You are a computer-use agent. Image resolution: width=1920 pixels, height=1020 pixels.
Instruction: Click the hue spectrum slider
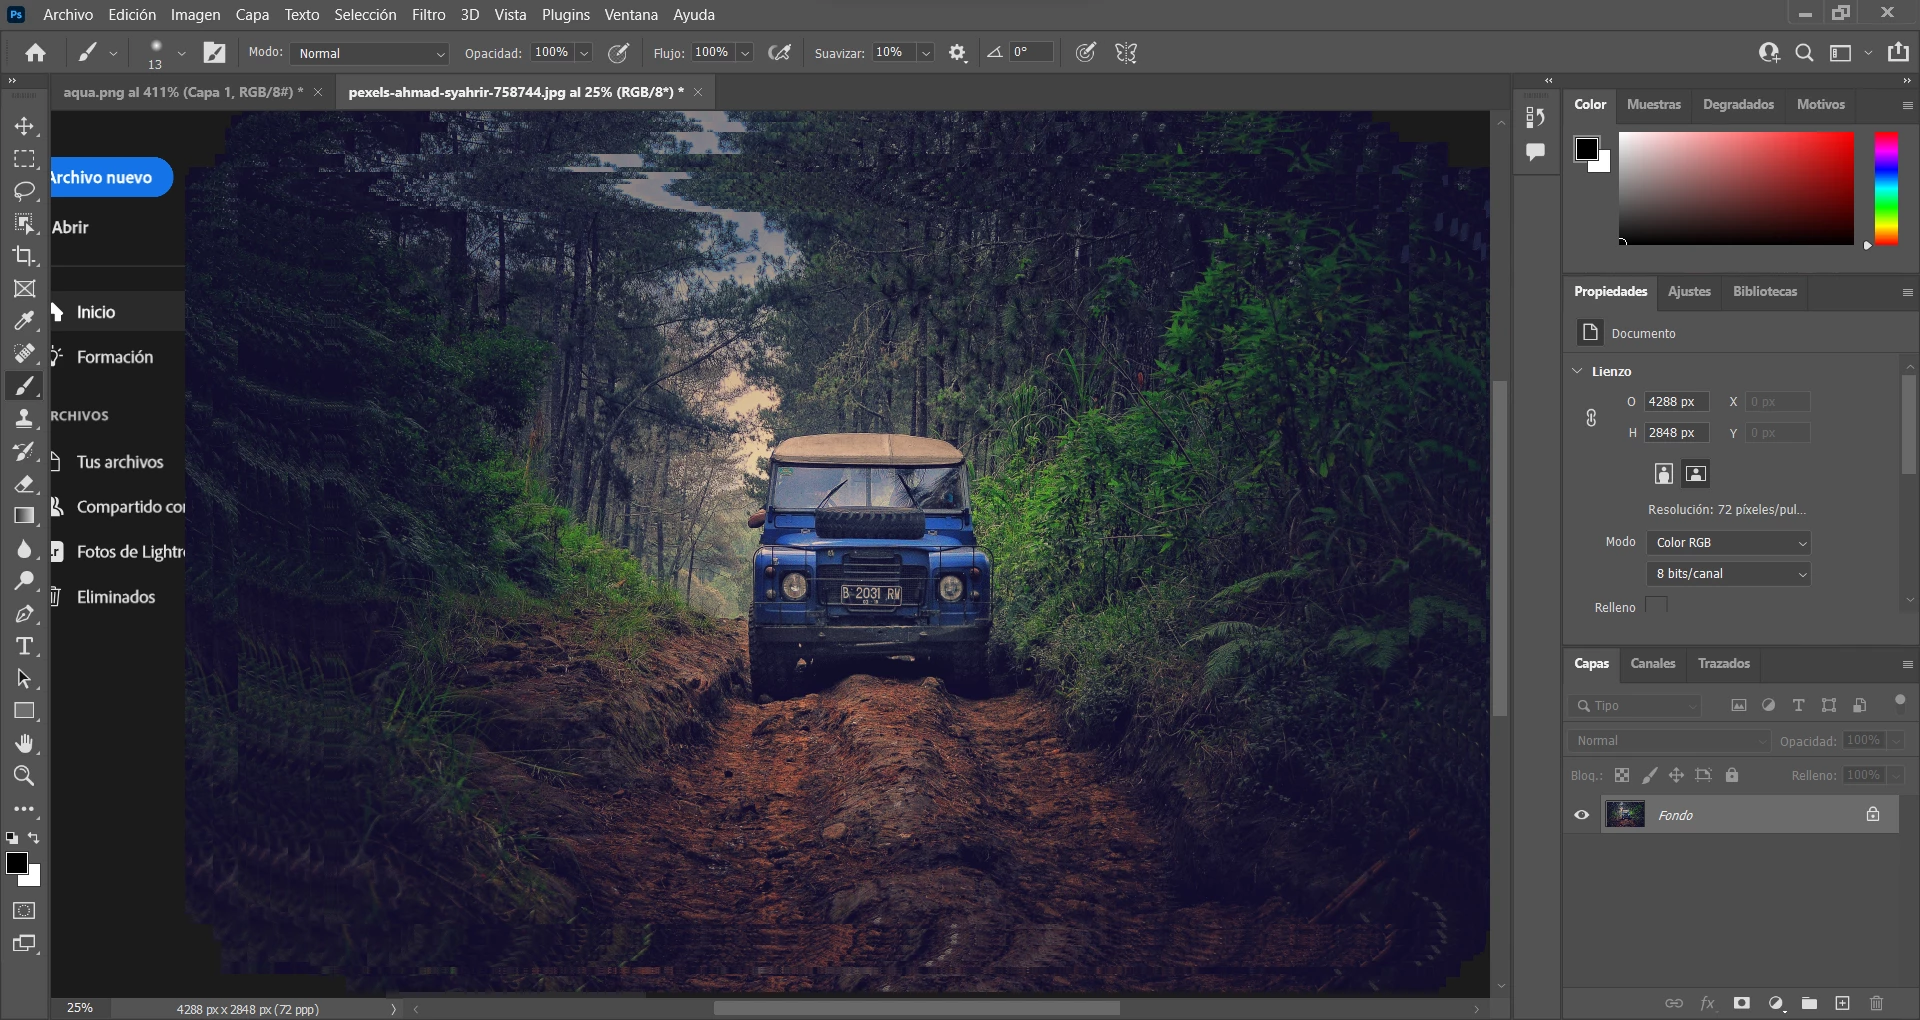(x=1886, y=188)
